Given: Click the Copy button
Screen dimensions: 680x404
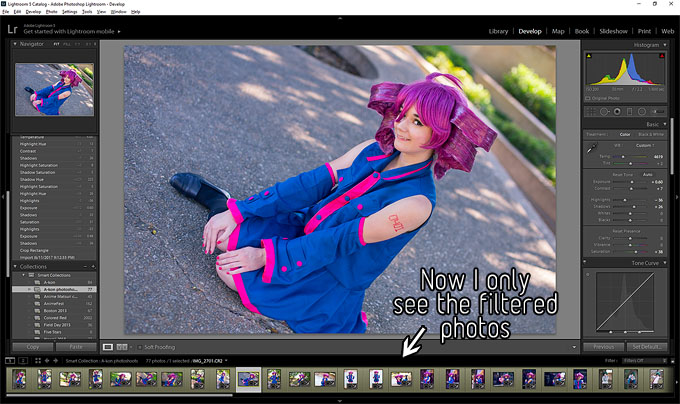Looking at the screenshot, I should coord(30,346).
